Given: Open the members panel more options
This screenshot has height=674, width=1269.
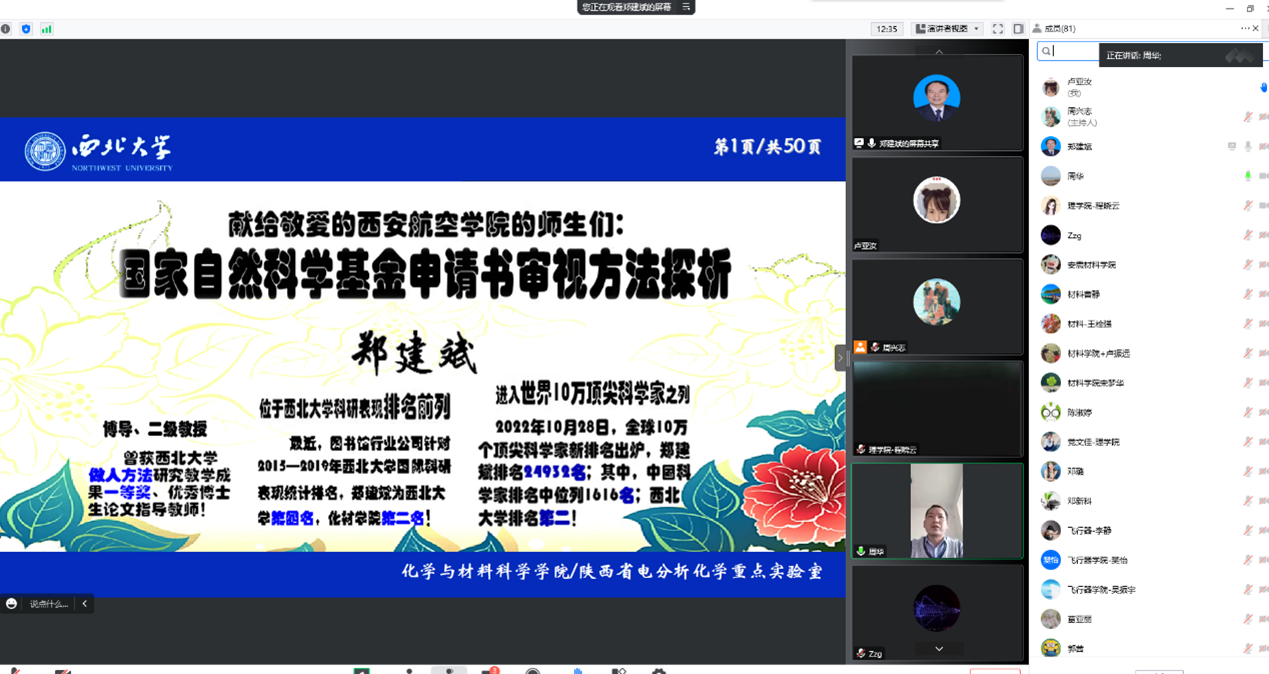Looking at the screenshot, I should (1244, 28).
